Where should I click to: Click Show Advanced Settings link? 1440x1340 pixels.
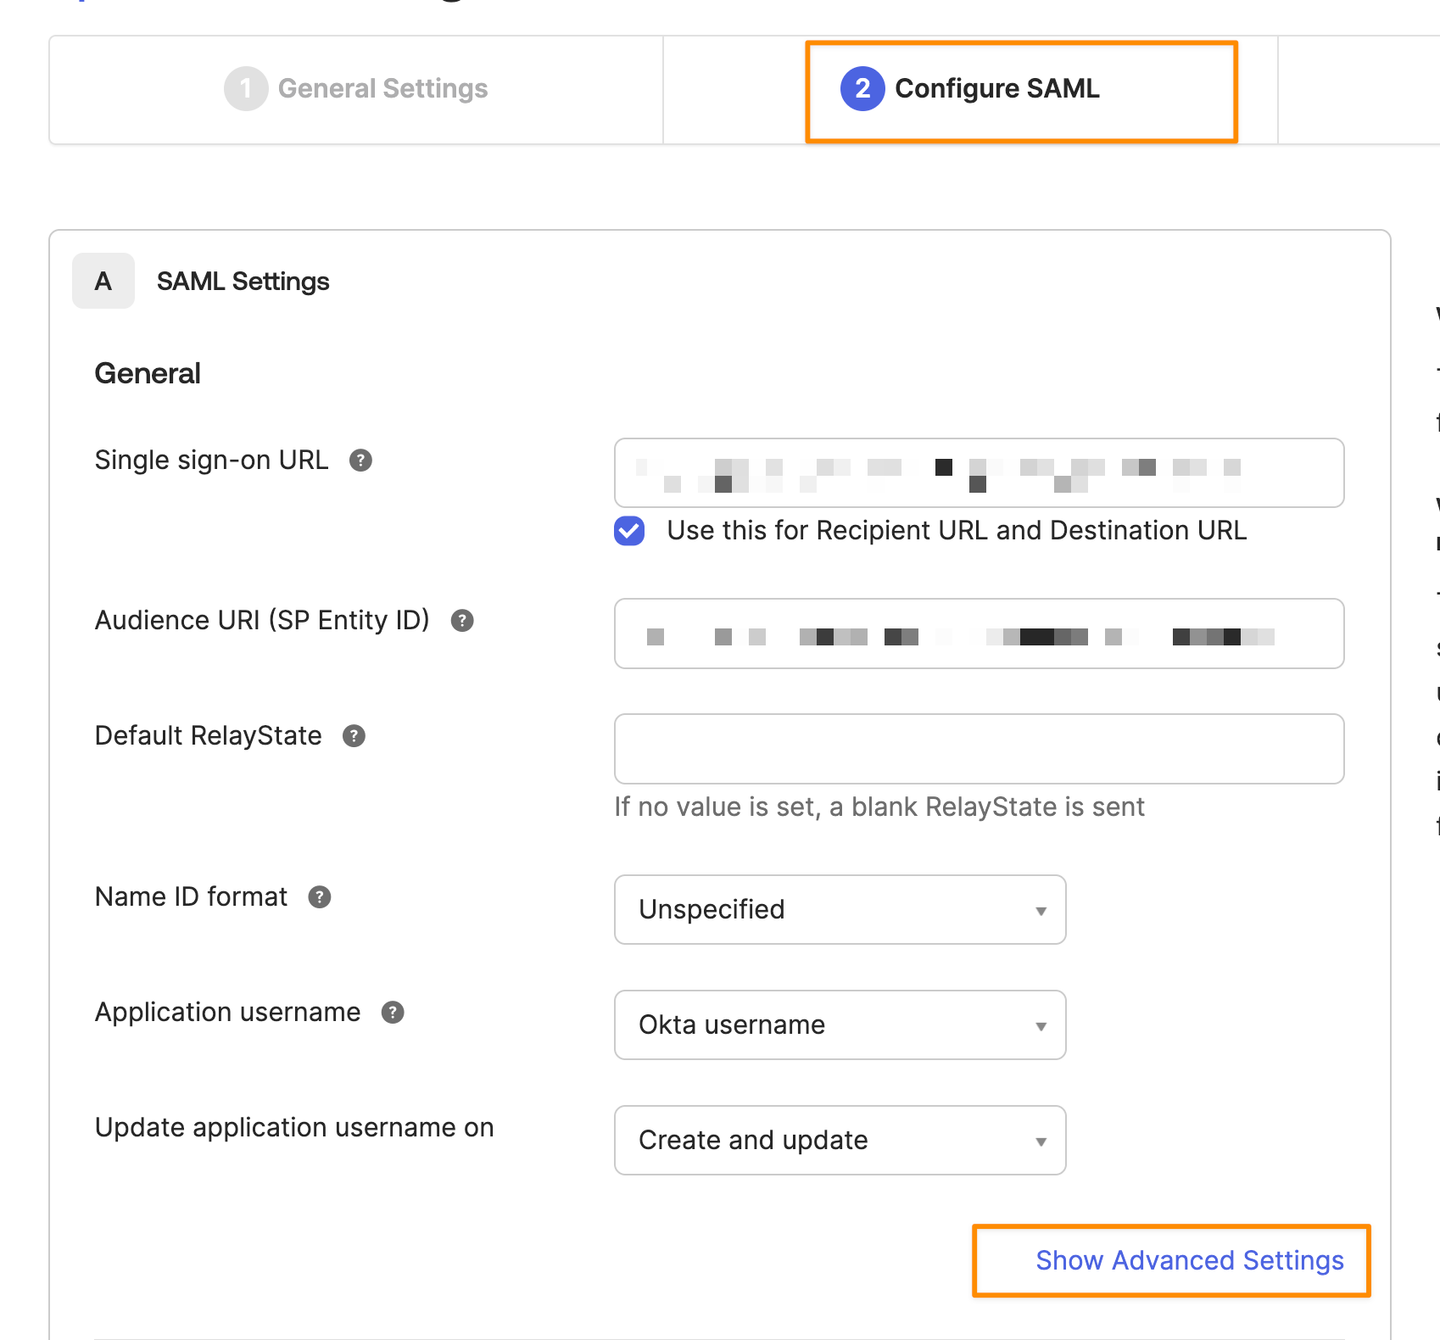click(1189, 1260)
